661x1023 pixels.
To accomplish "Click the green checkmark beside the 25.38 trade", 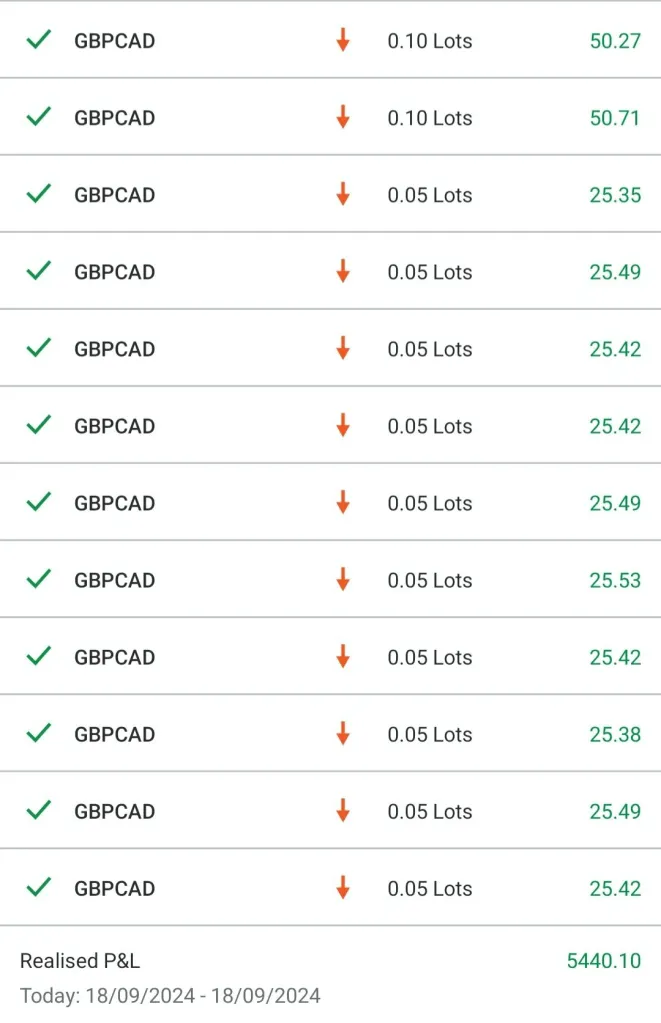I will (x=38, y=733).
